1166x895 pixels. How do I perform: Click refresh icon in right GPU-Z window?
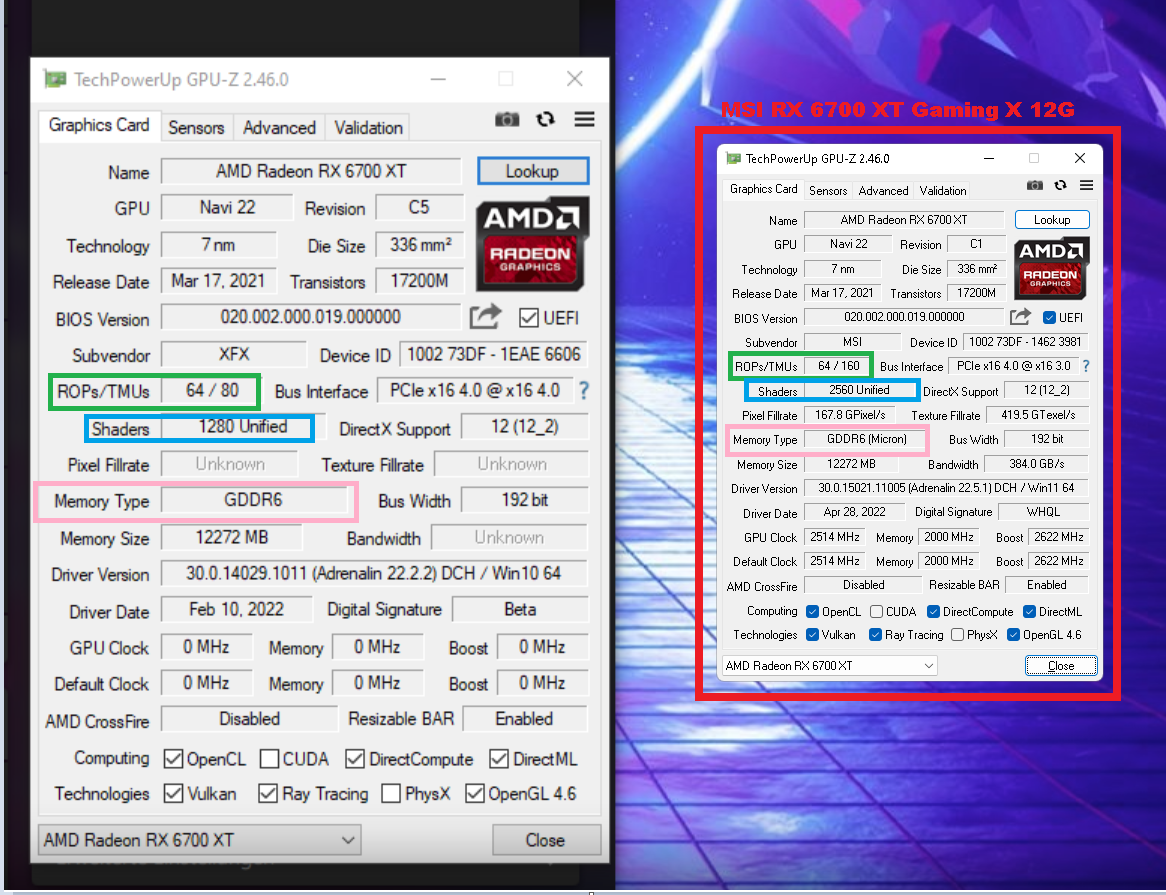click(1060, 185)
